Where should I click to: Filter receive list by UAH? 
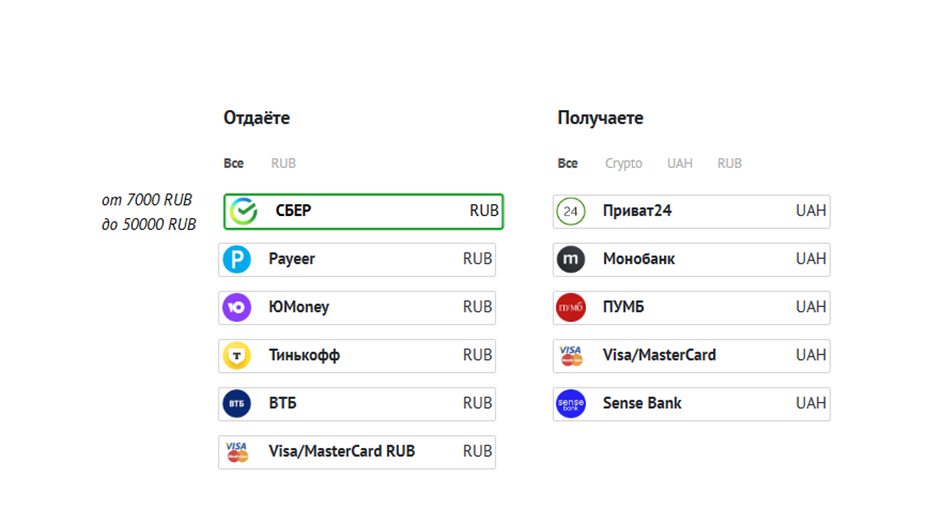[680, 163]
